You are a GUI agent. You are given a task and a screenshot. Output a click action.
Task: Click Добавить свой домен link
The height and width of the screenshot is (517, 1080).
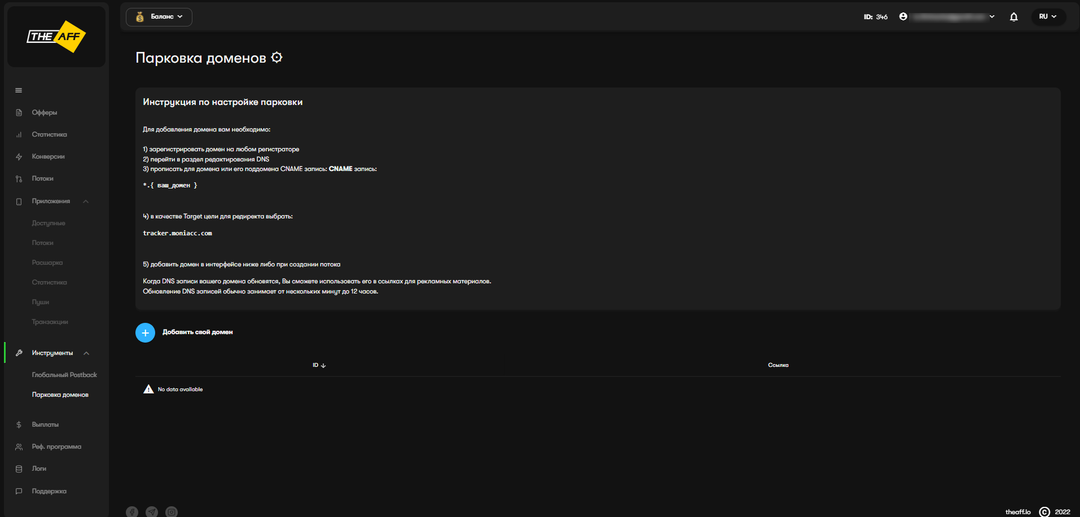tap(197, 332)
